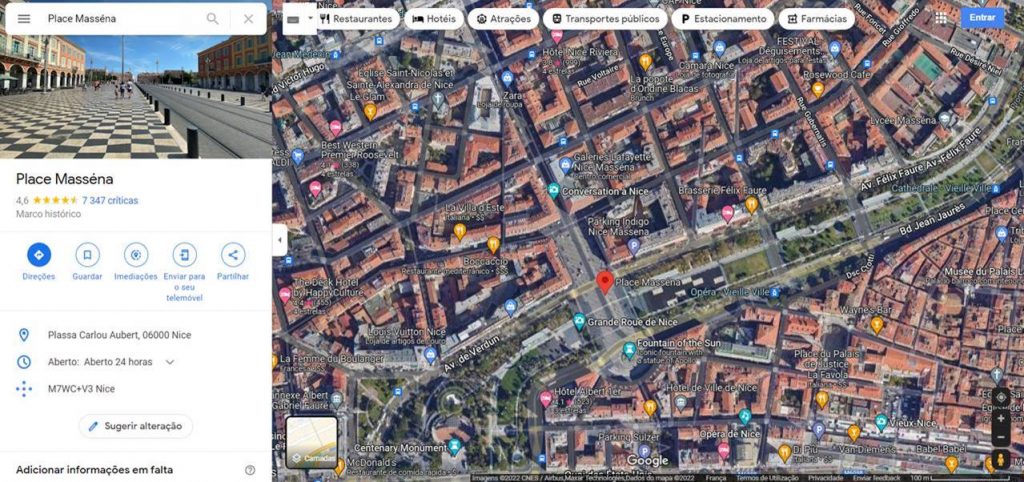This screenshot has height=482, width=1024.
Task: Open the Google apps grid
Action: tap(941, 18)
